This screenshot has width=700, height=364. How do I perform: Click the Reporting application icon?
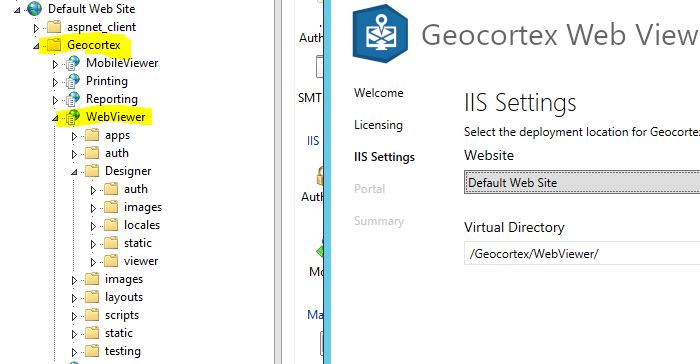(73, 99)
